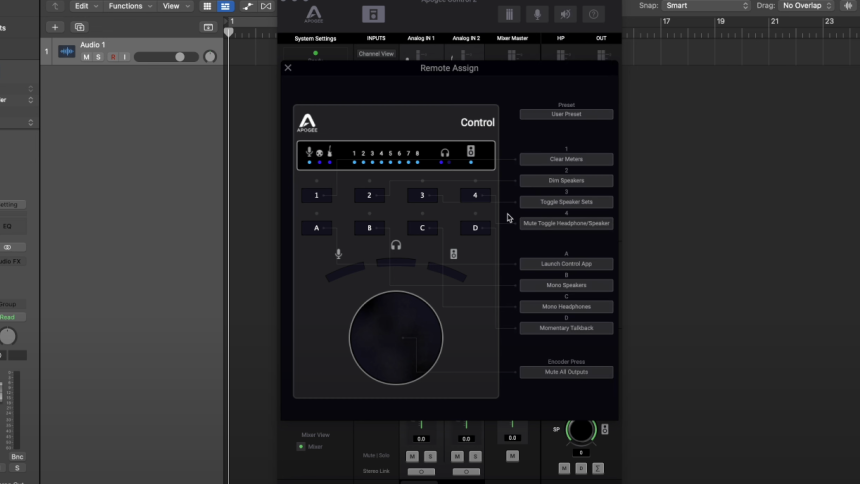
Task: Click the duplicate track icon
Action: click(x=80, y=27)
